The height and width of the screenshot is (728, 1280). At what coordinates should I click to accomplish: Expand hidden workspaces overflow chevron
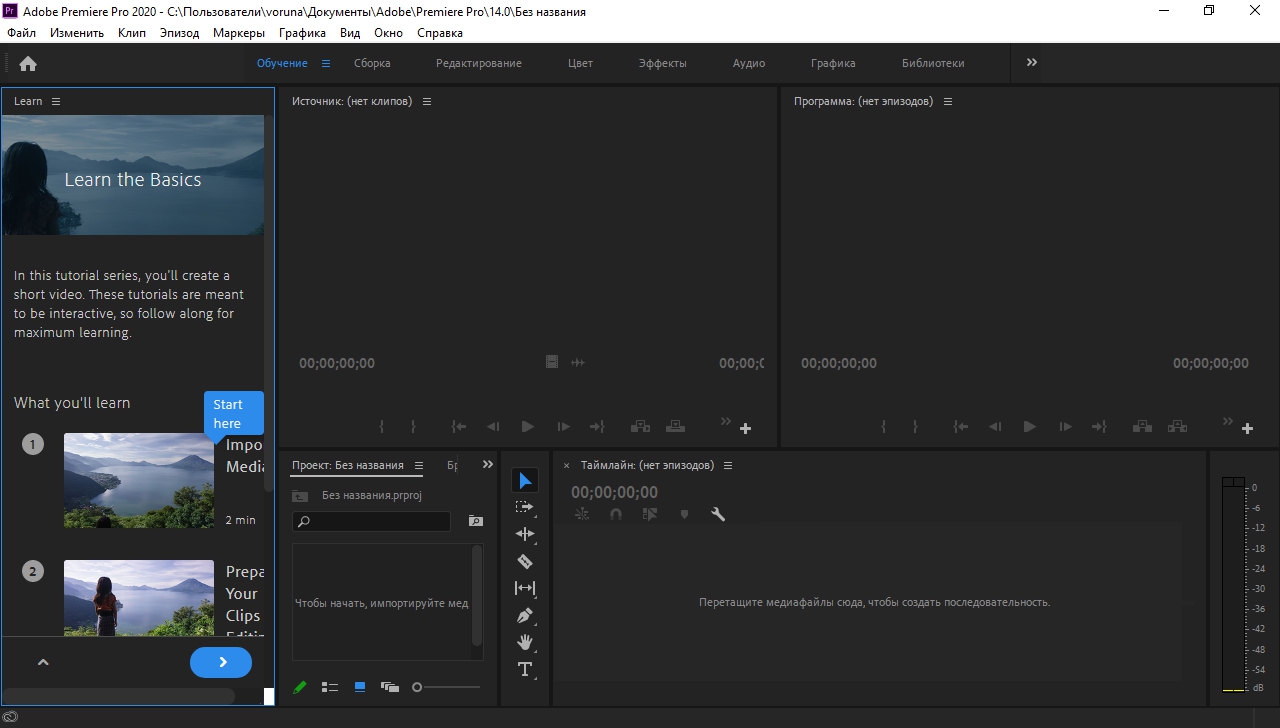[1032, 63]
